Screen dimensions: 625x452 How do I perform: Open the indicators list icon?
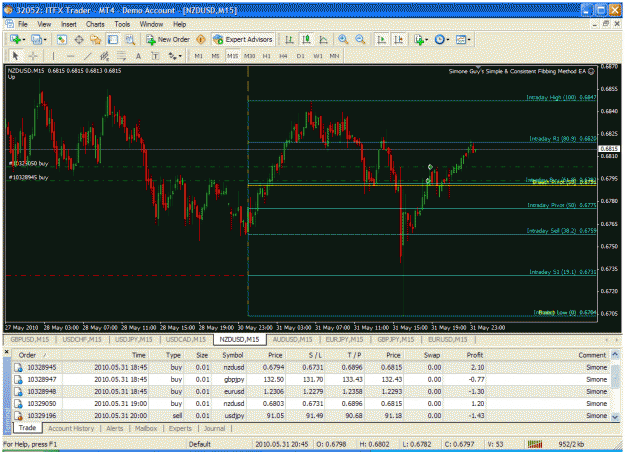(418, 39)
